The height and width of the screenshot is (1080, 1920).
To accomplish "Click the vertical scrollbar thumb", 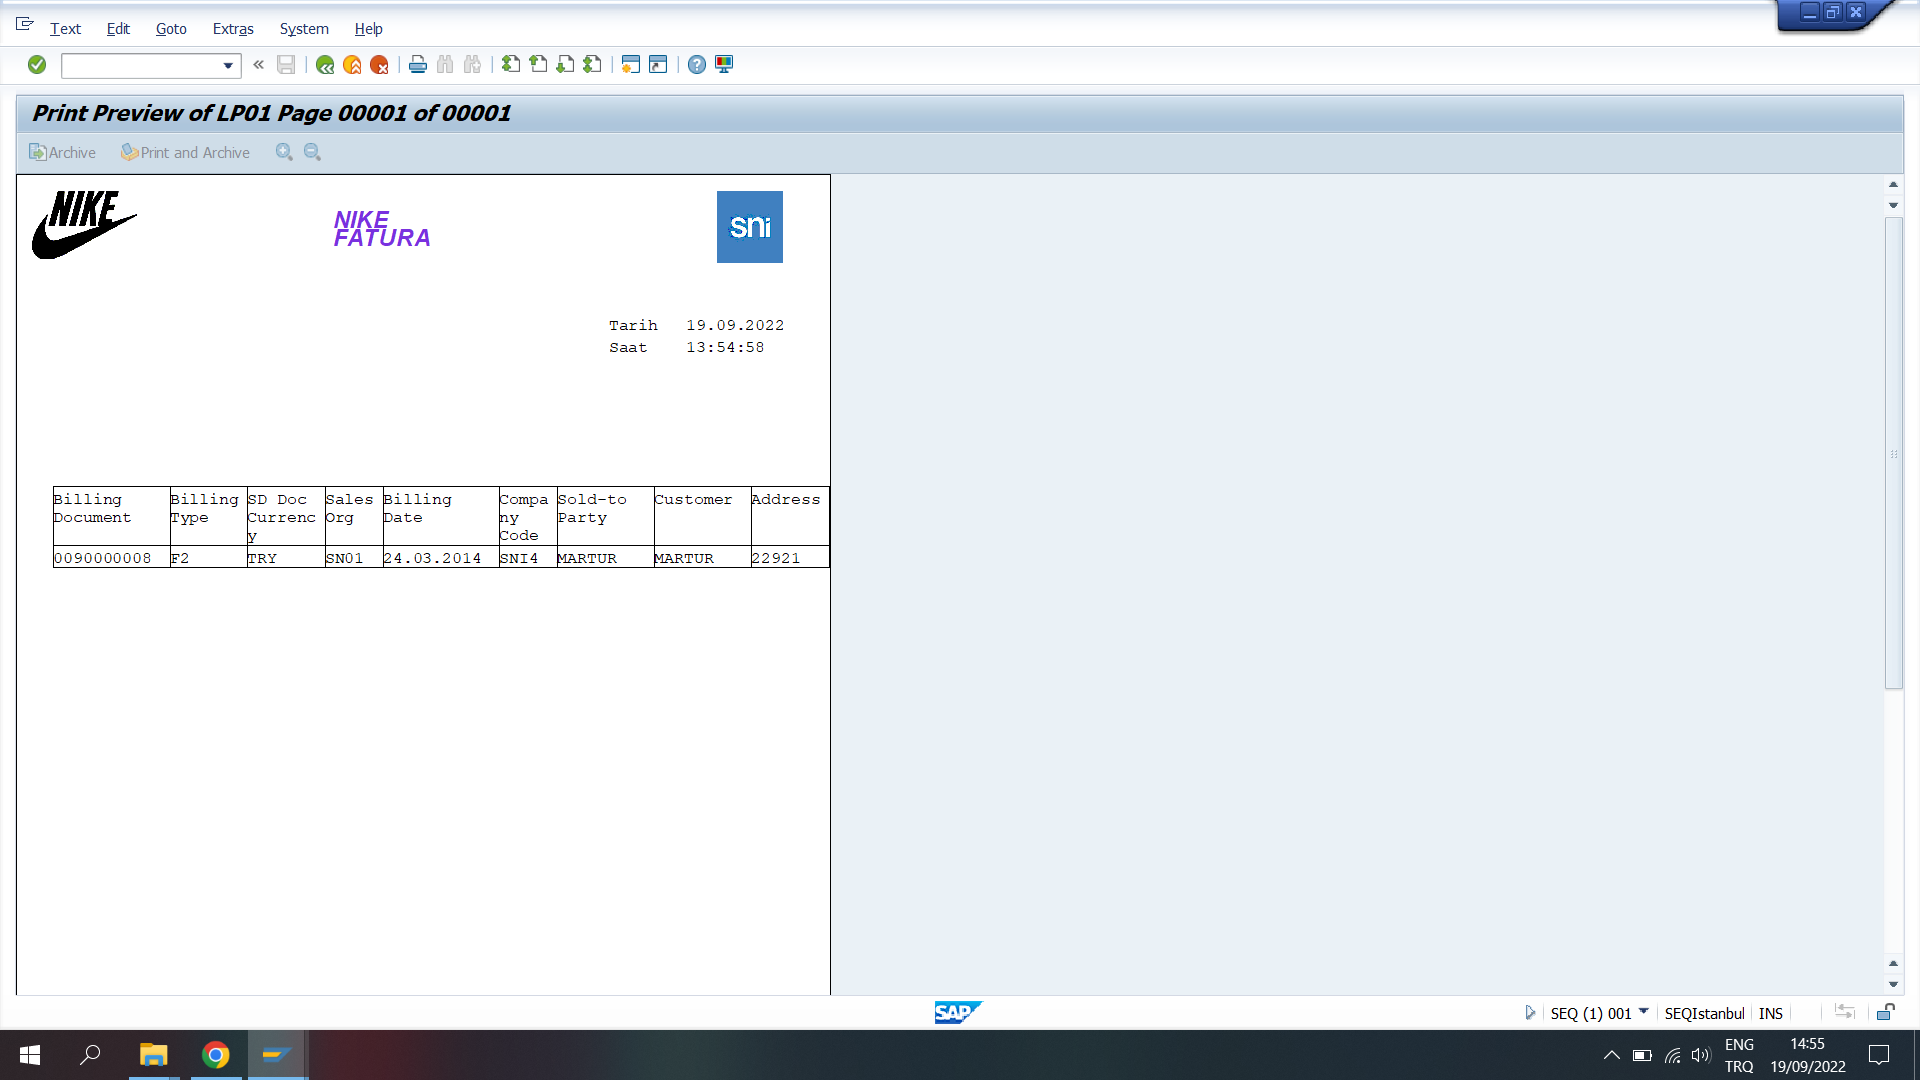I will [x=1893, y=452].
